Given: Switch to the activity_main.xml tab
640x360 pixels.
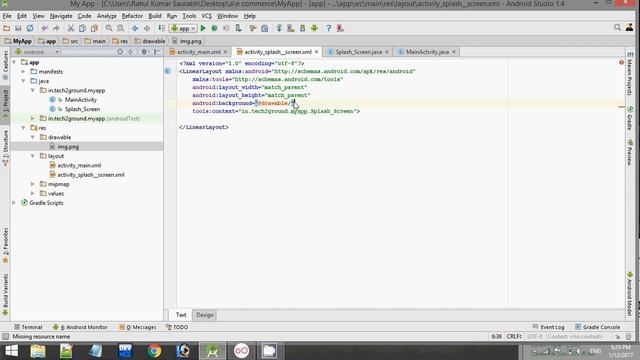Looking at the screenshot, I should tap(198, 52).
